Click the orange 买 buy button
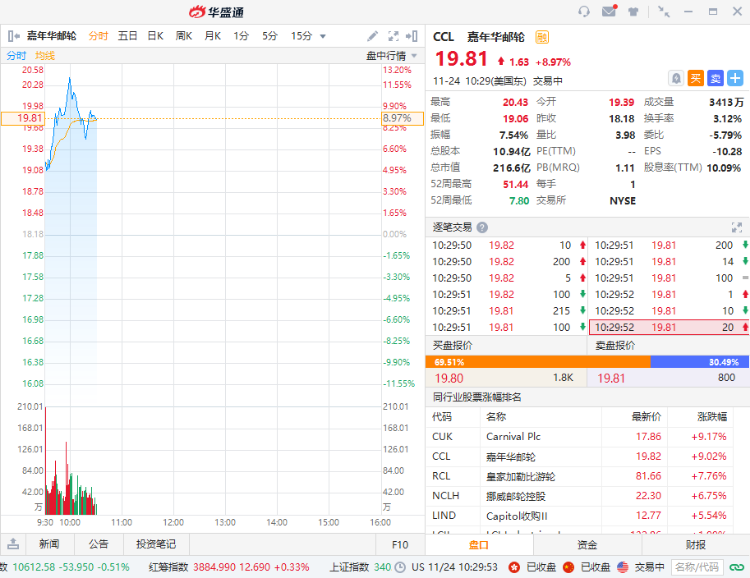Image resolution: width=750 pixels, height=578 pixels. tap(696, 78)
